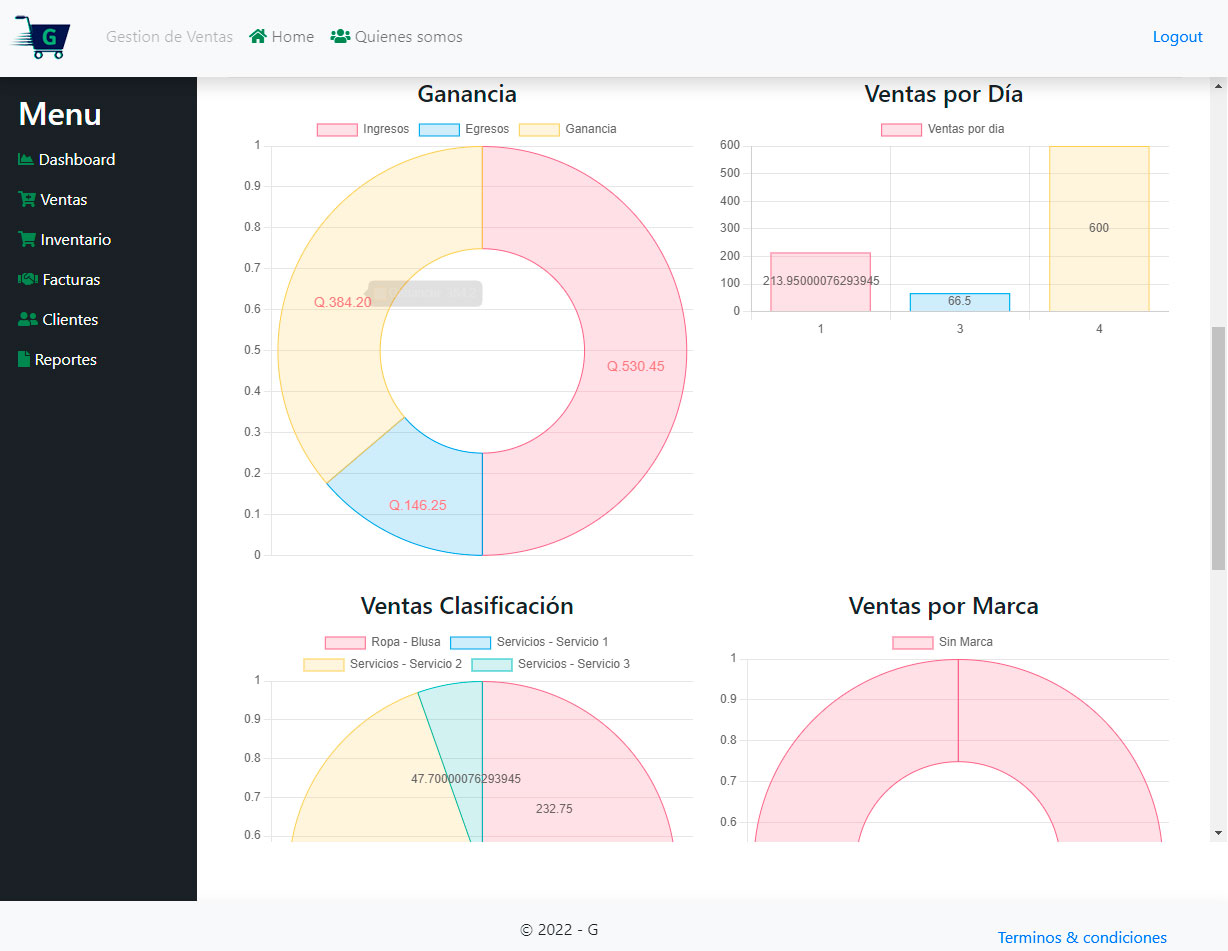Click the pink 213.95 bar for day 1

click(820, 282)
